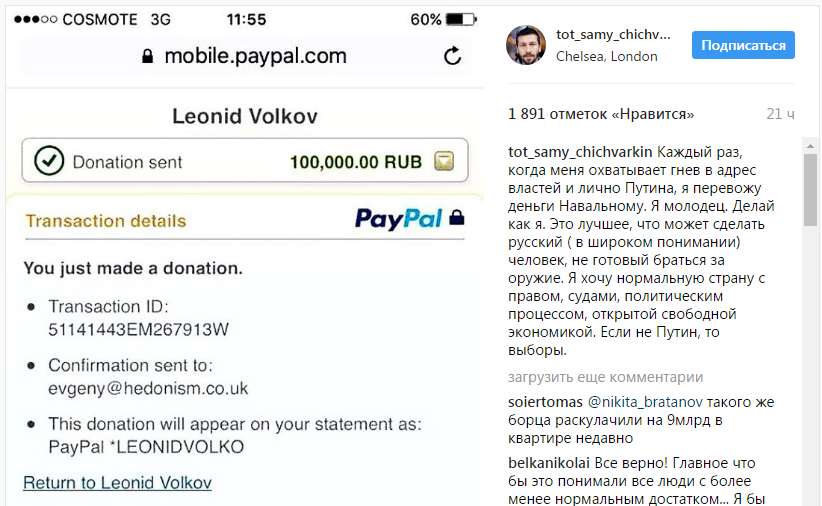The width and height of the screenshot is (822, 506).
Task: Open Return to Leonid Volkov link
Action: click(x=117, y=483)
